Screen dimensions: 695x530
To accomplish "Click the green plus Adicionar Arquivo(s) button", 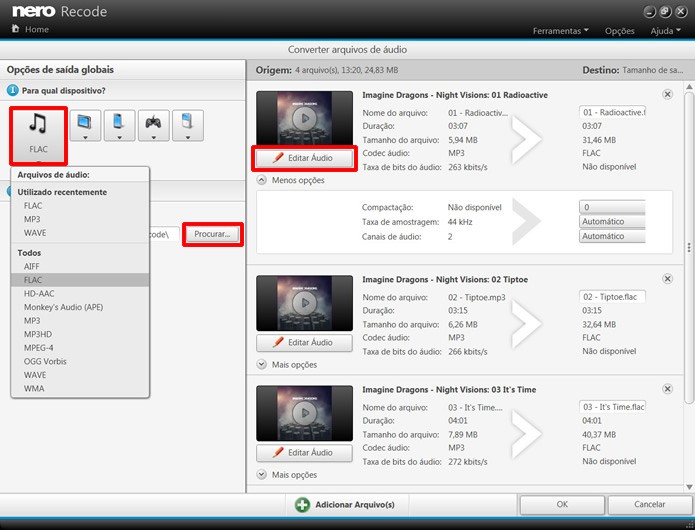I will click(x=346, y=505).
